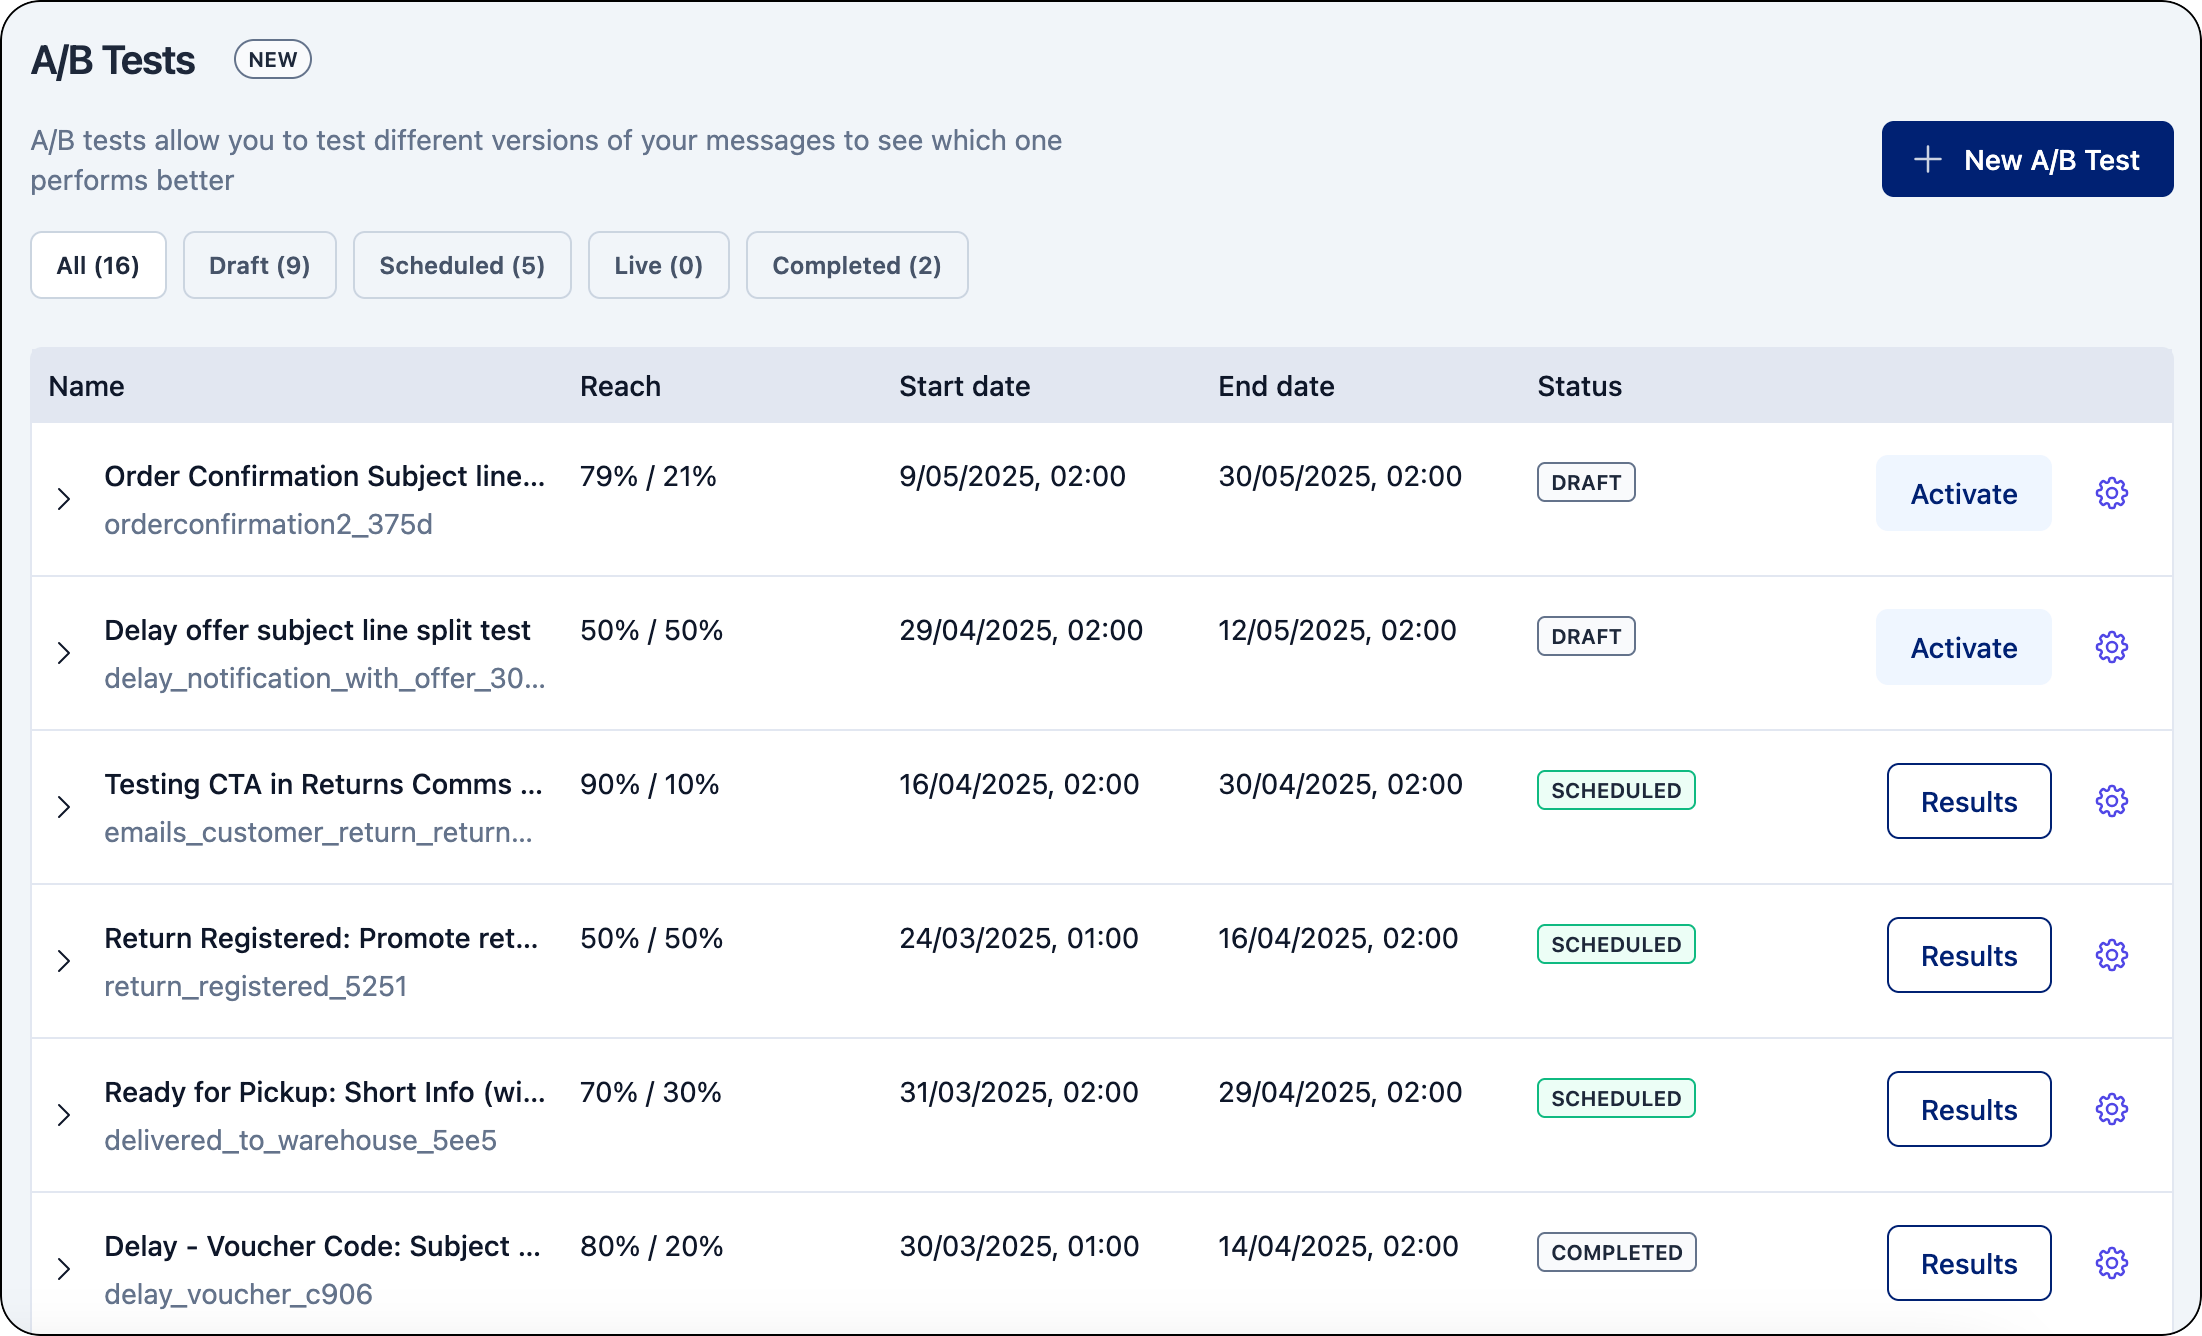Open settings for Delay offer subject line test

click(x=2112, y=647)
